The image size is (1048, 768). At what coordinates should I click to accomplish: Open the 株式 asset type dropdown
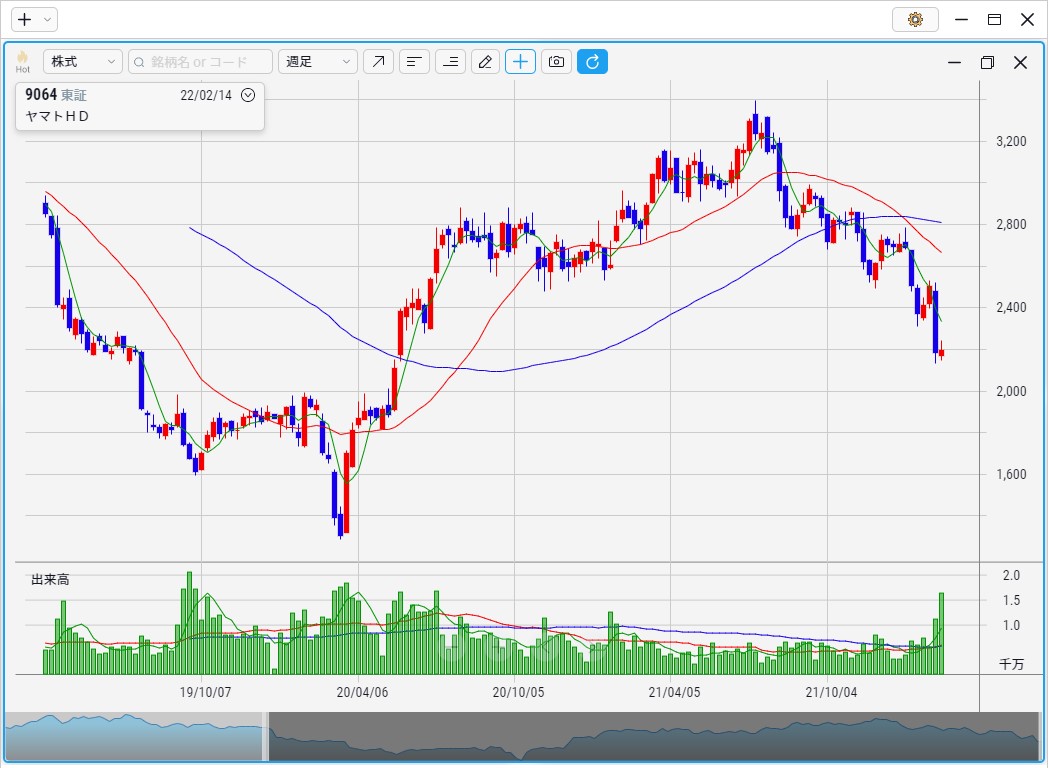point(83,62)
